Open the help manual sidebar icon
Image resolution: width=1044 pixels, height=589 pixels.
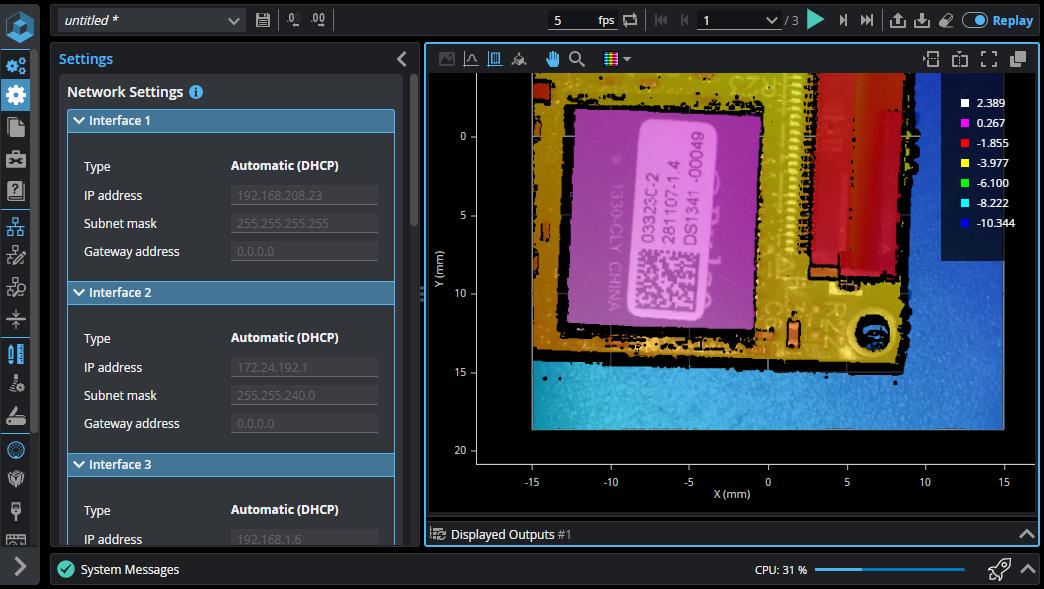(x=16, y=190)
